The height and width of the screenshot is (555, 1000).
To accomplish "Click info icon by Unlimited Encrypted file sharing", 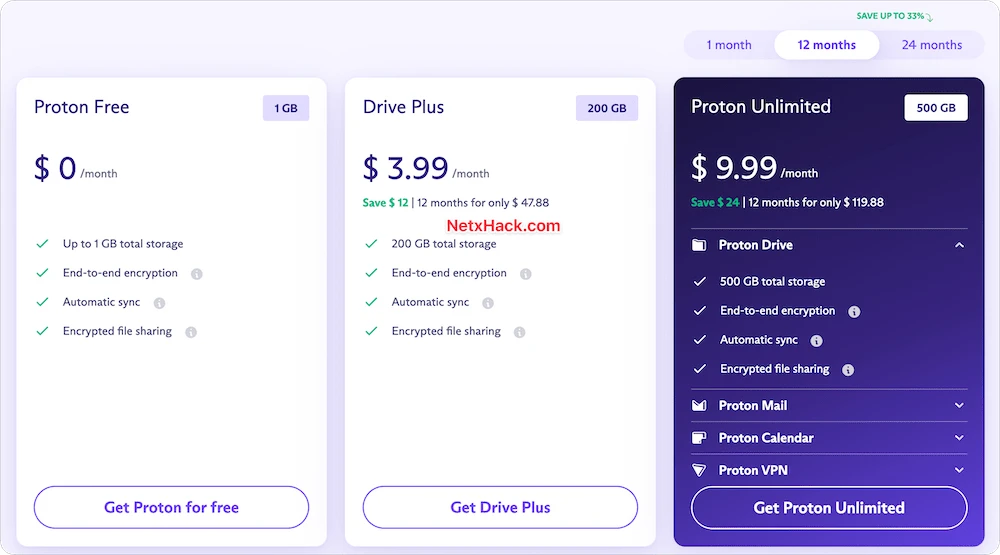I will pos(848,369).
